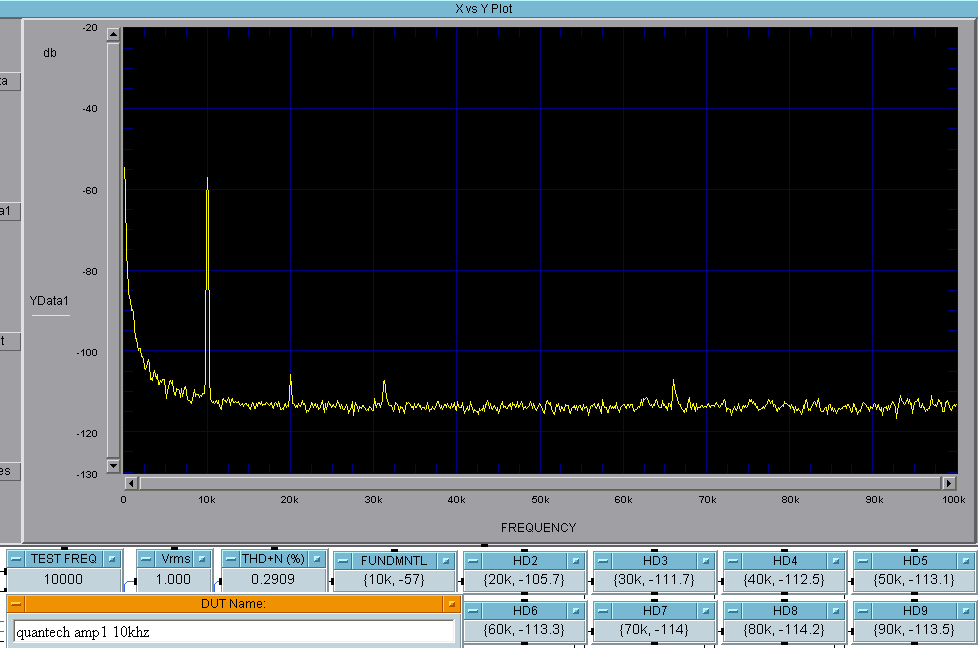The height and width of the screenshot is (648, 978).
Task: Click Vrms panel minus icon
Action: [x=146, y=559]
